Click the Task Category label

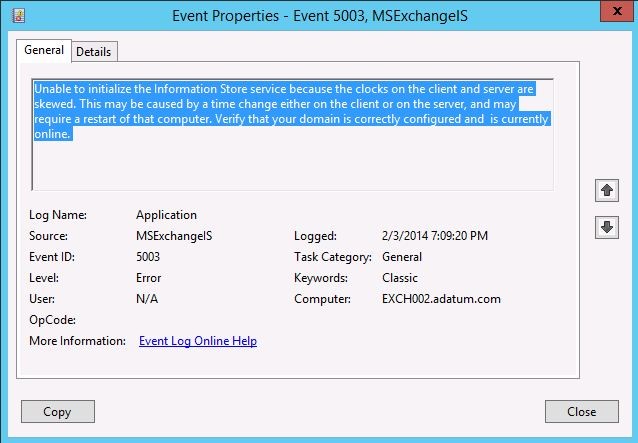(333, 257)
